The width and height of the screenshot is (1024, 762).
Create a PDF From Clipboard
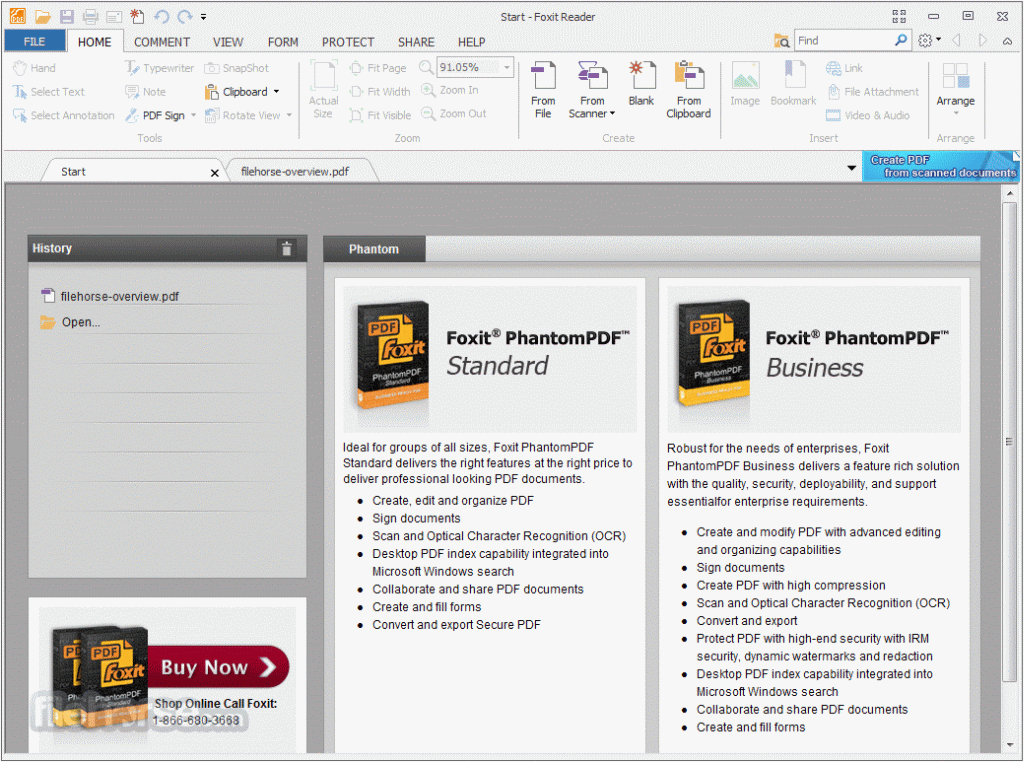[x=688, y=89]
